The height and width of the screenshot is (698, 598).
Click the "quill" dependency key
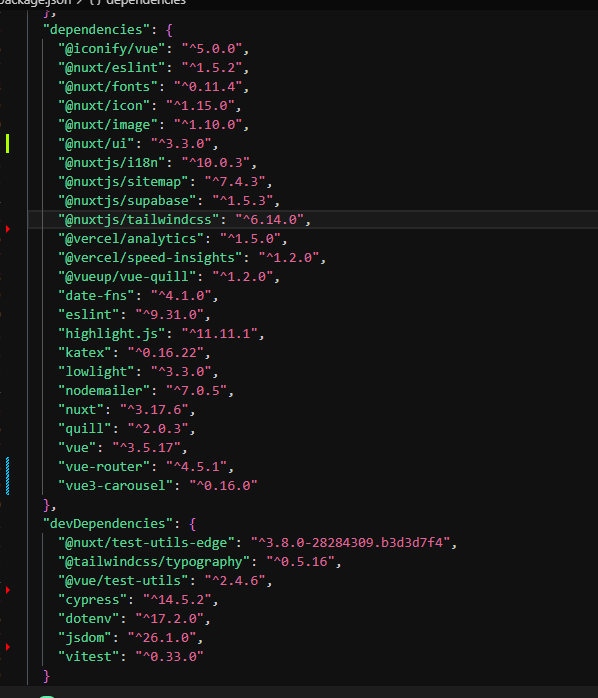85,429
